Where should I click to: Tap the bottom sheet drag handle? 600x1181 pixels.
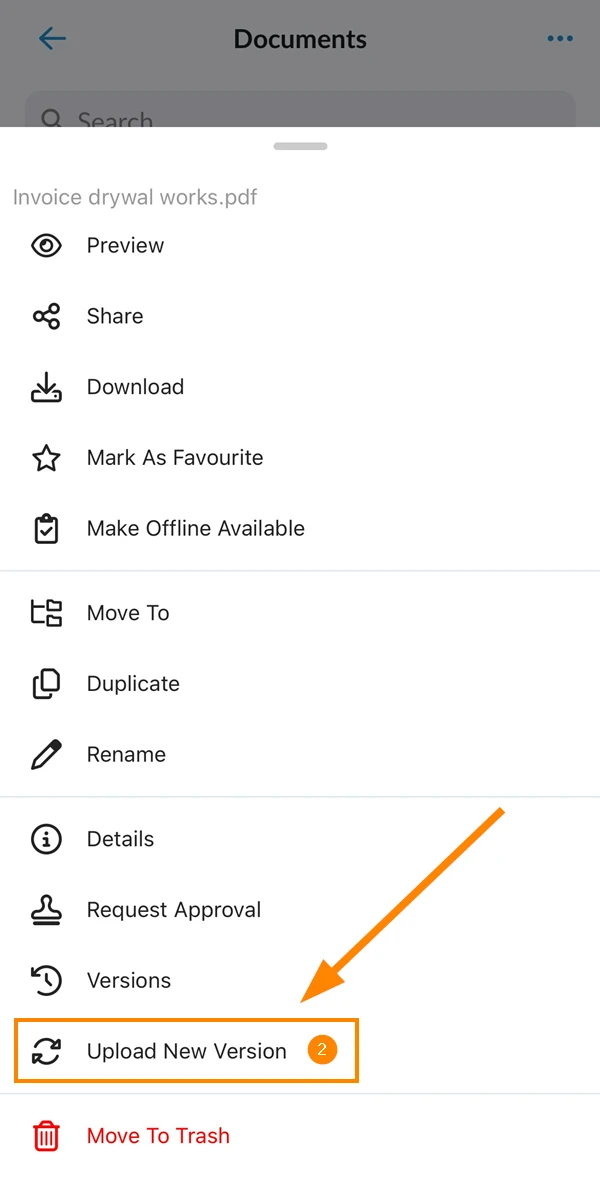coord(300,146)
